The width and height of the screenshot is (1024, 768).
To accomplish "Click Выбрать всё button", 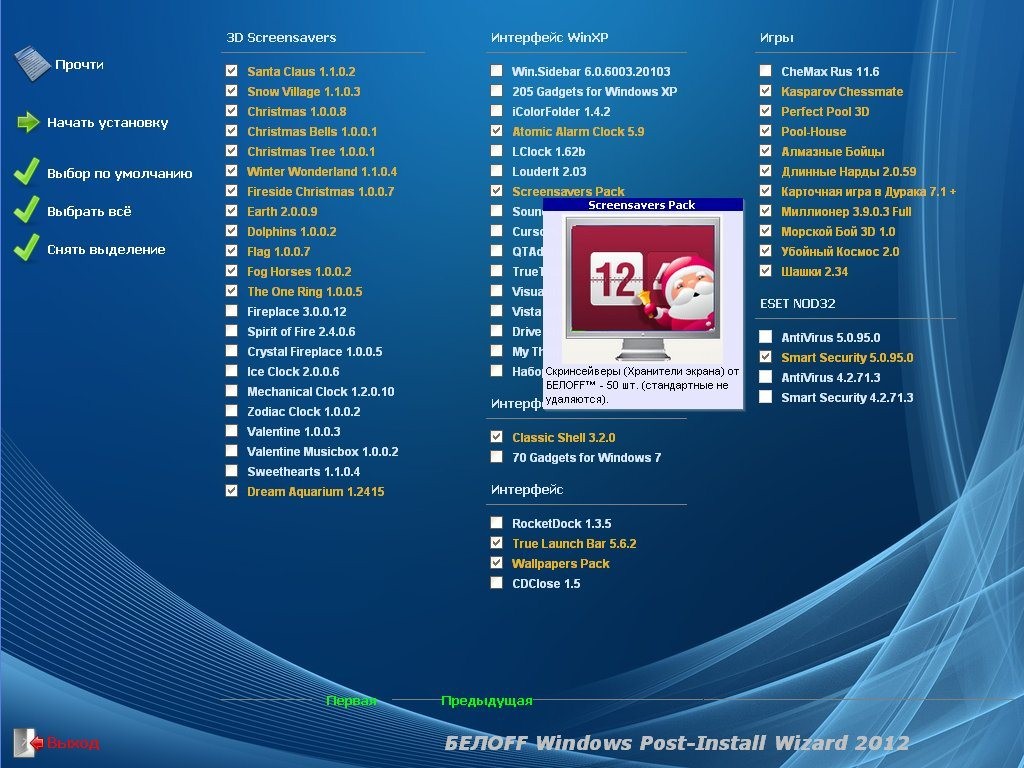I will pyautogui.click(x=89, y=212).
